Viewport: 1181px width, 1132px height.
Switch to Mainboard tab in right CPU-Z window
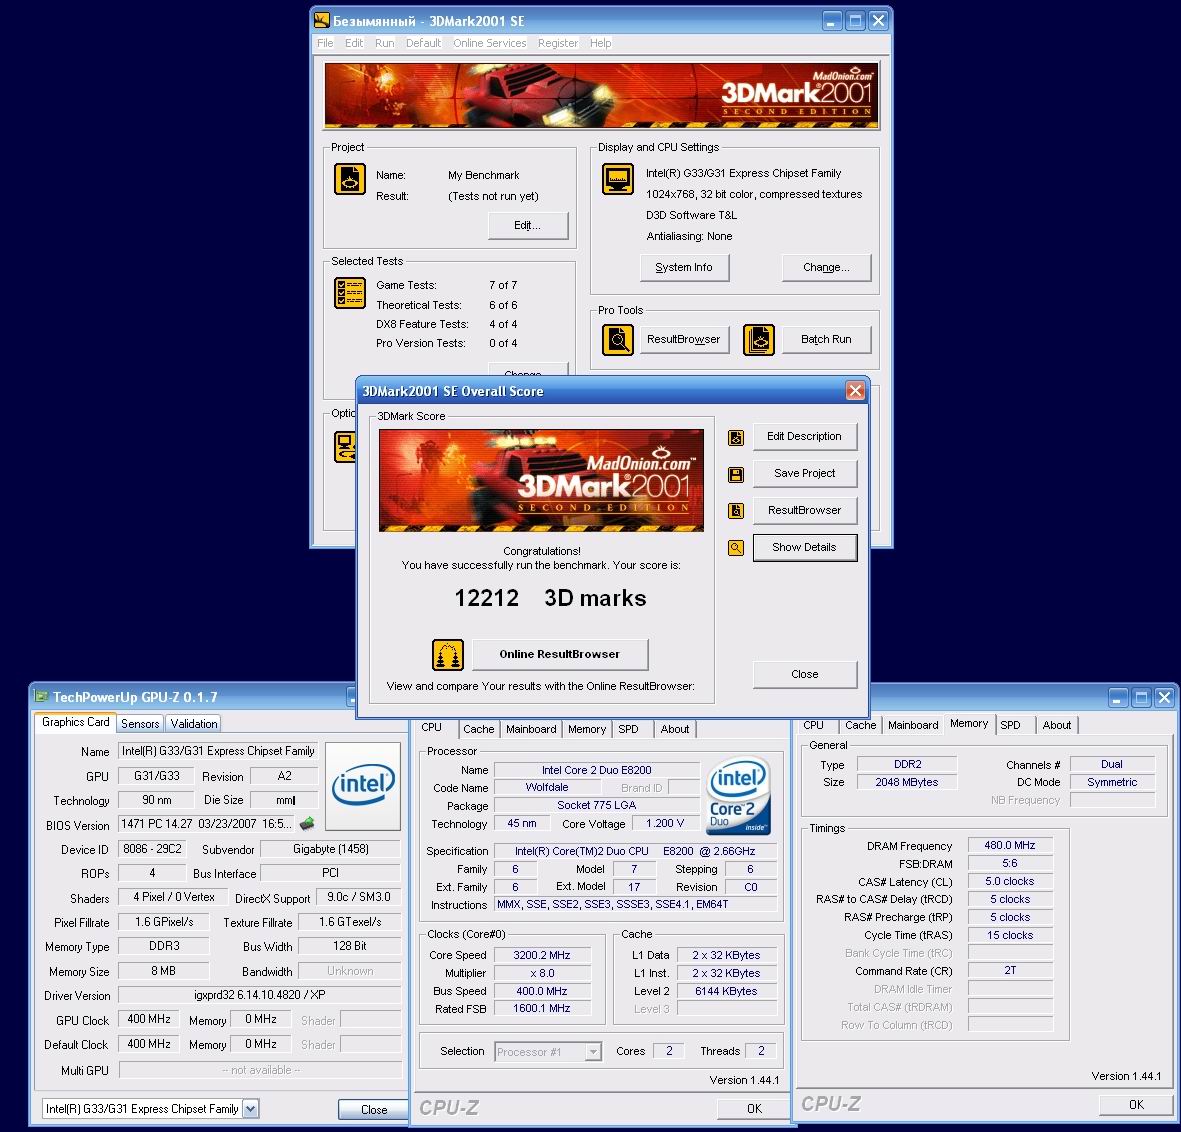[913, 725]
